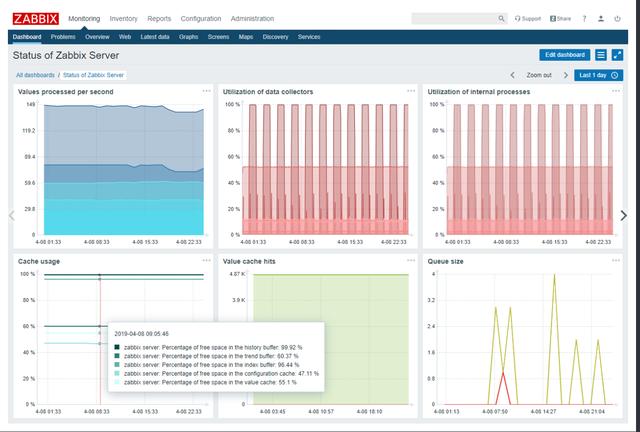Select the Maps submenu tab
Viewport: 640px width, 432px height.
pyautogui.click(x=246, y=37)
